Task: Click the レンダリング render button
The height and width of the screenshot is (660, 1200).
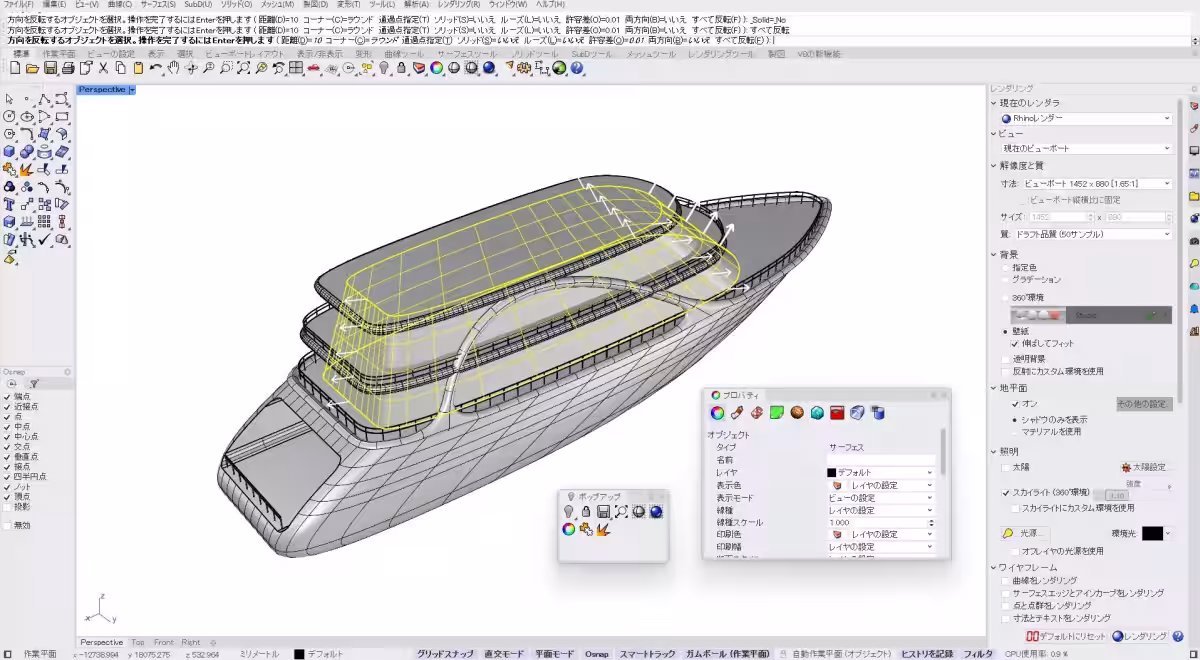Action: [x=1139, y=636]
